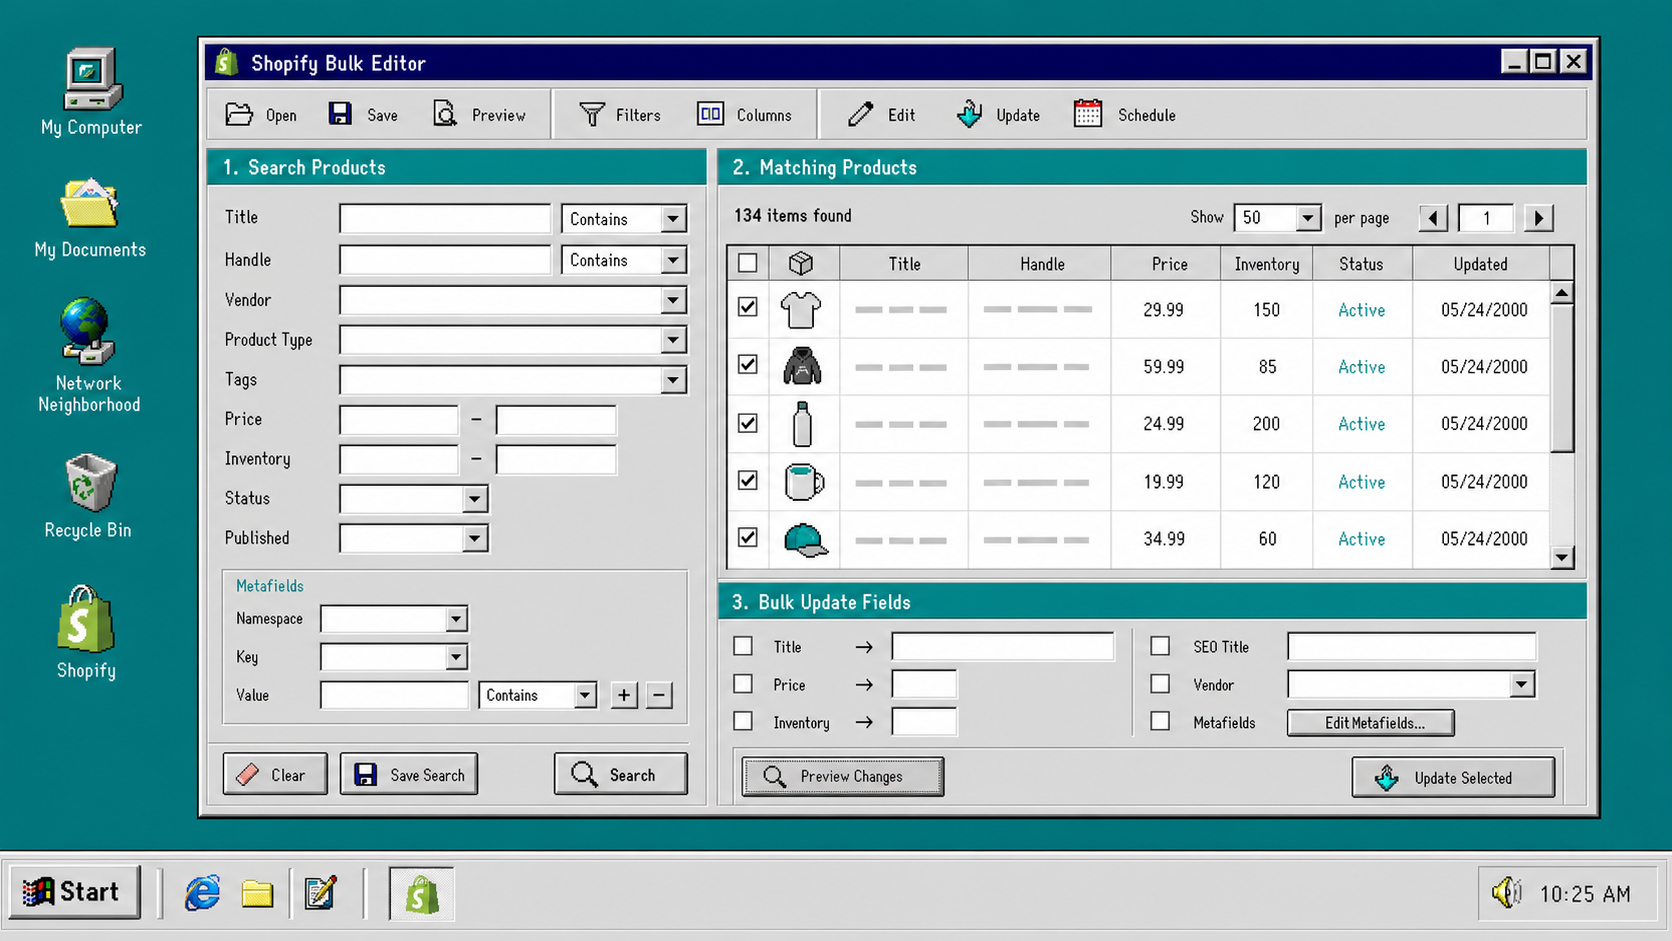Viewport: 1672px width, 941px height.
Task: Open the Filters funnel tool
Action: coord(620,115)
